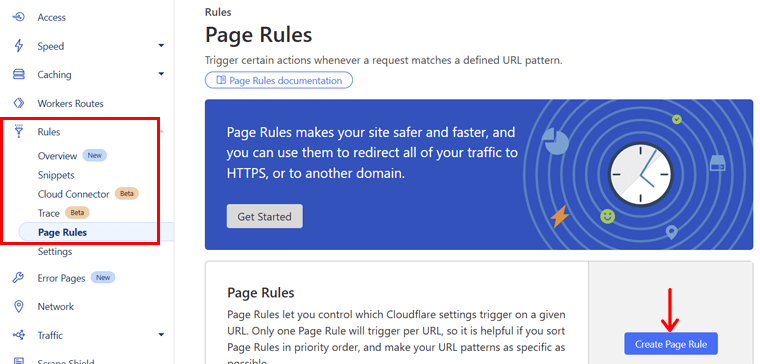Click the Workers Routes icon

(x=19, y=103)
